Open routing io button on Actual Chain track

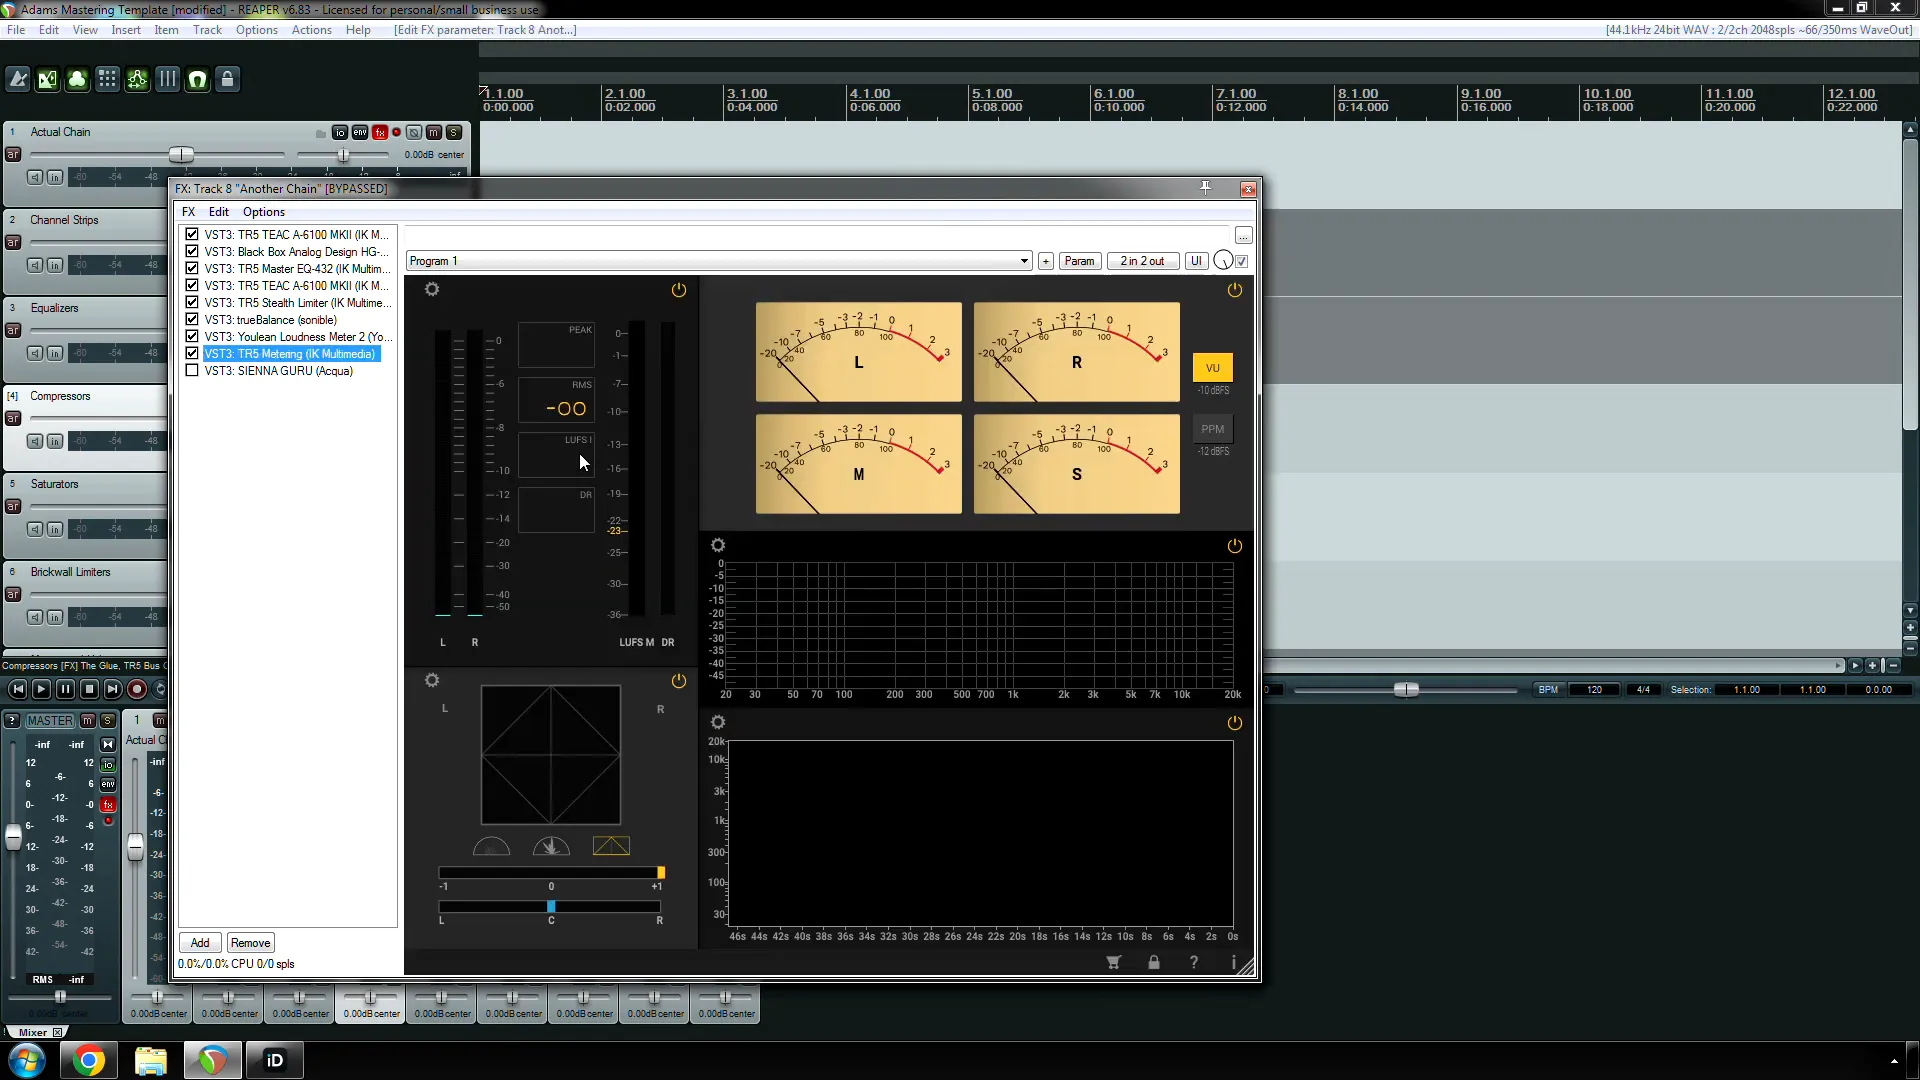340,132
